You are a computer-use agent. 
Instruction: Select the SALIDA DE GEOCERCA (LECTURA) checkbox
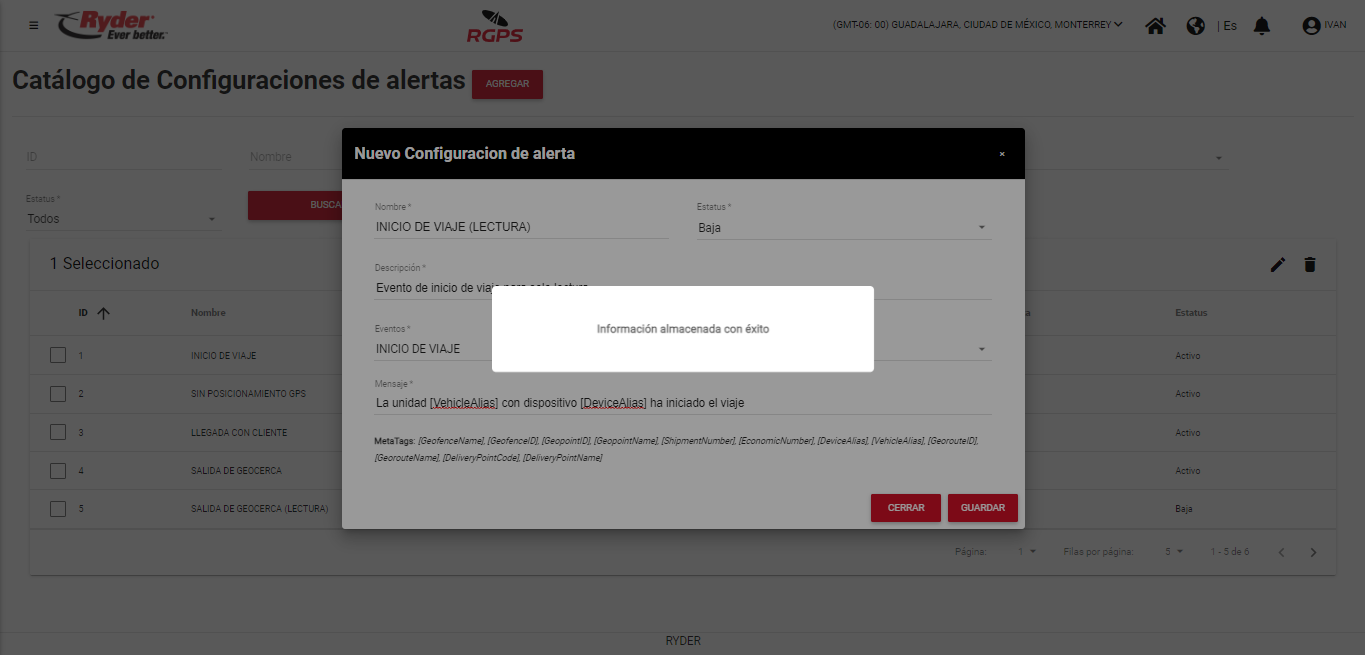(x=58, y=508)
